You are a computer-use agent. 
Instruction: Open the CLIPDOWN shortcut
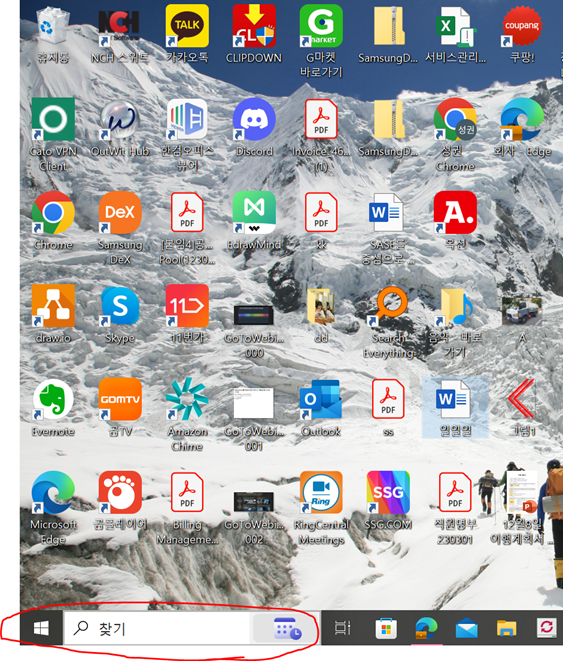tap(254, 26)
